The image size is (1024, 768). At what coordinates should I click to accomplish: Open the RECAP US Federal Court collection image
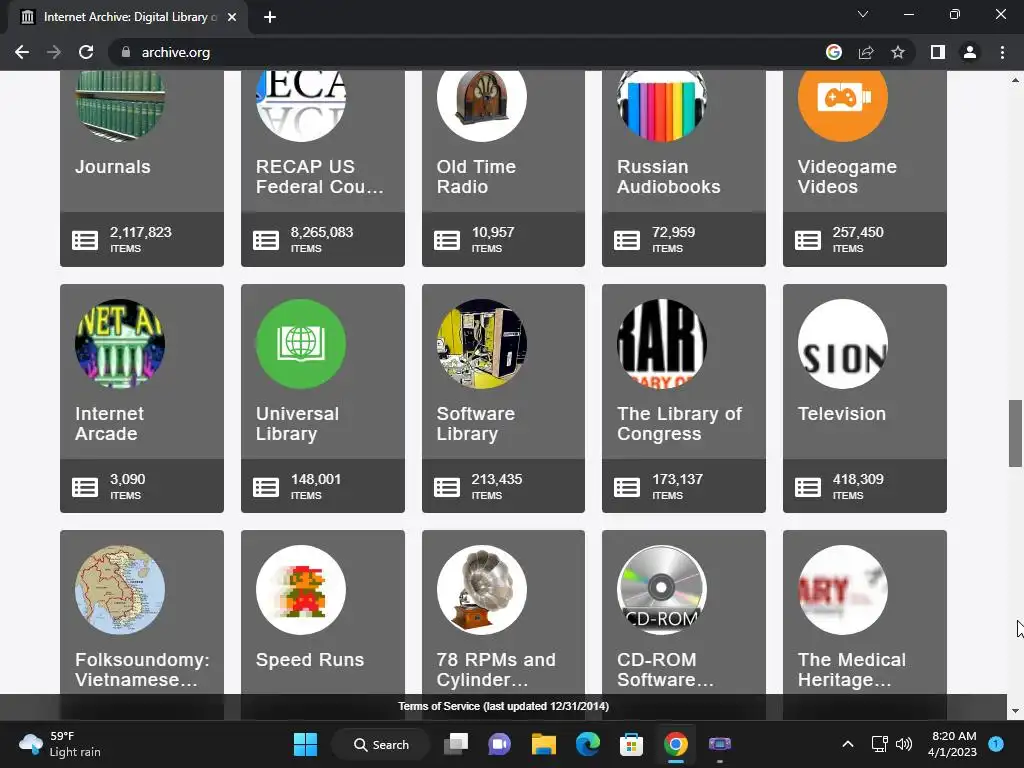point(301,106)
